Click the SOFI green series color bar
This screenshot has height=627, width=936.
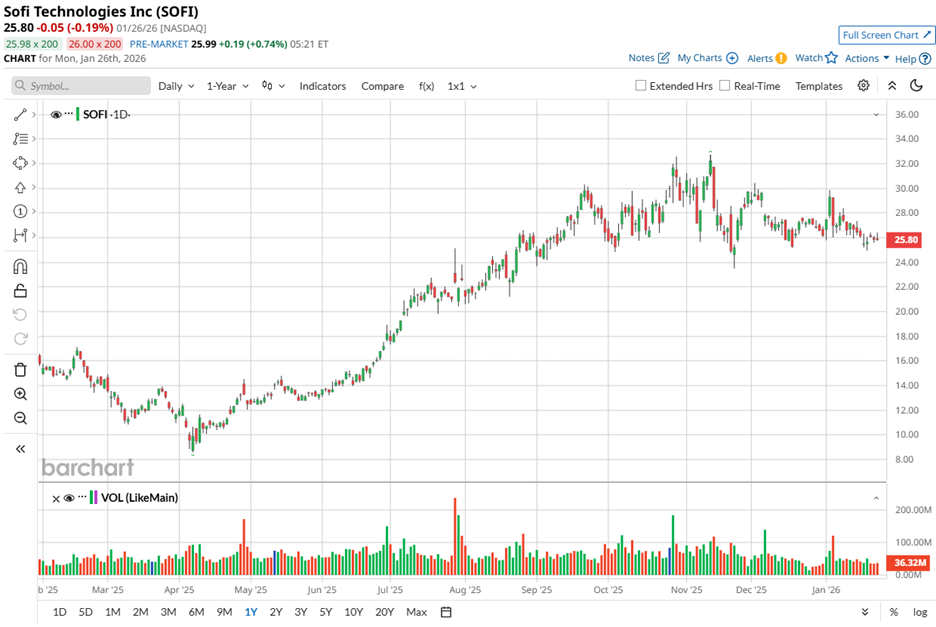point(78,114)
